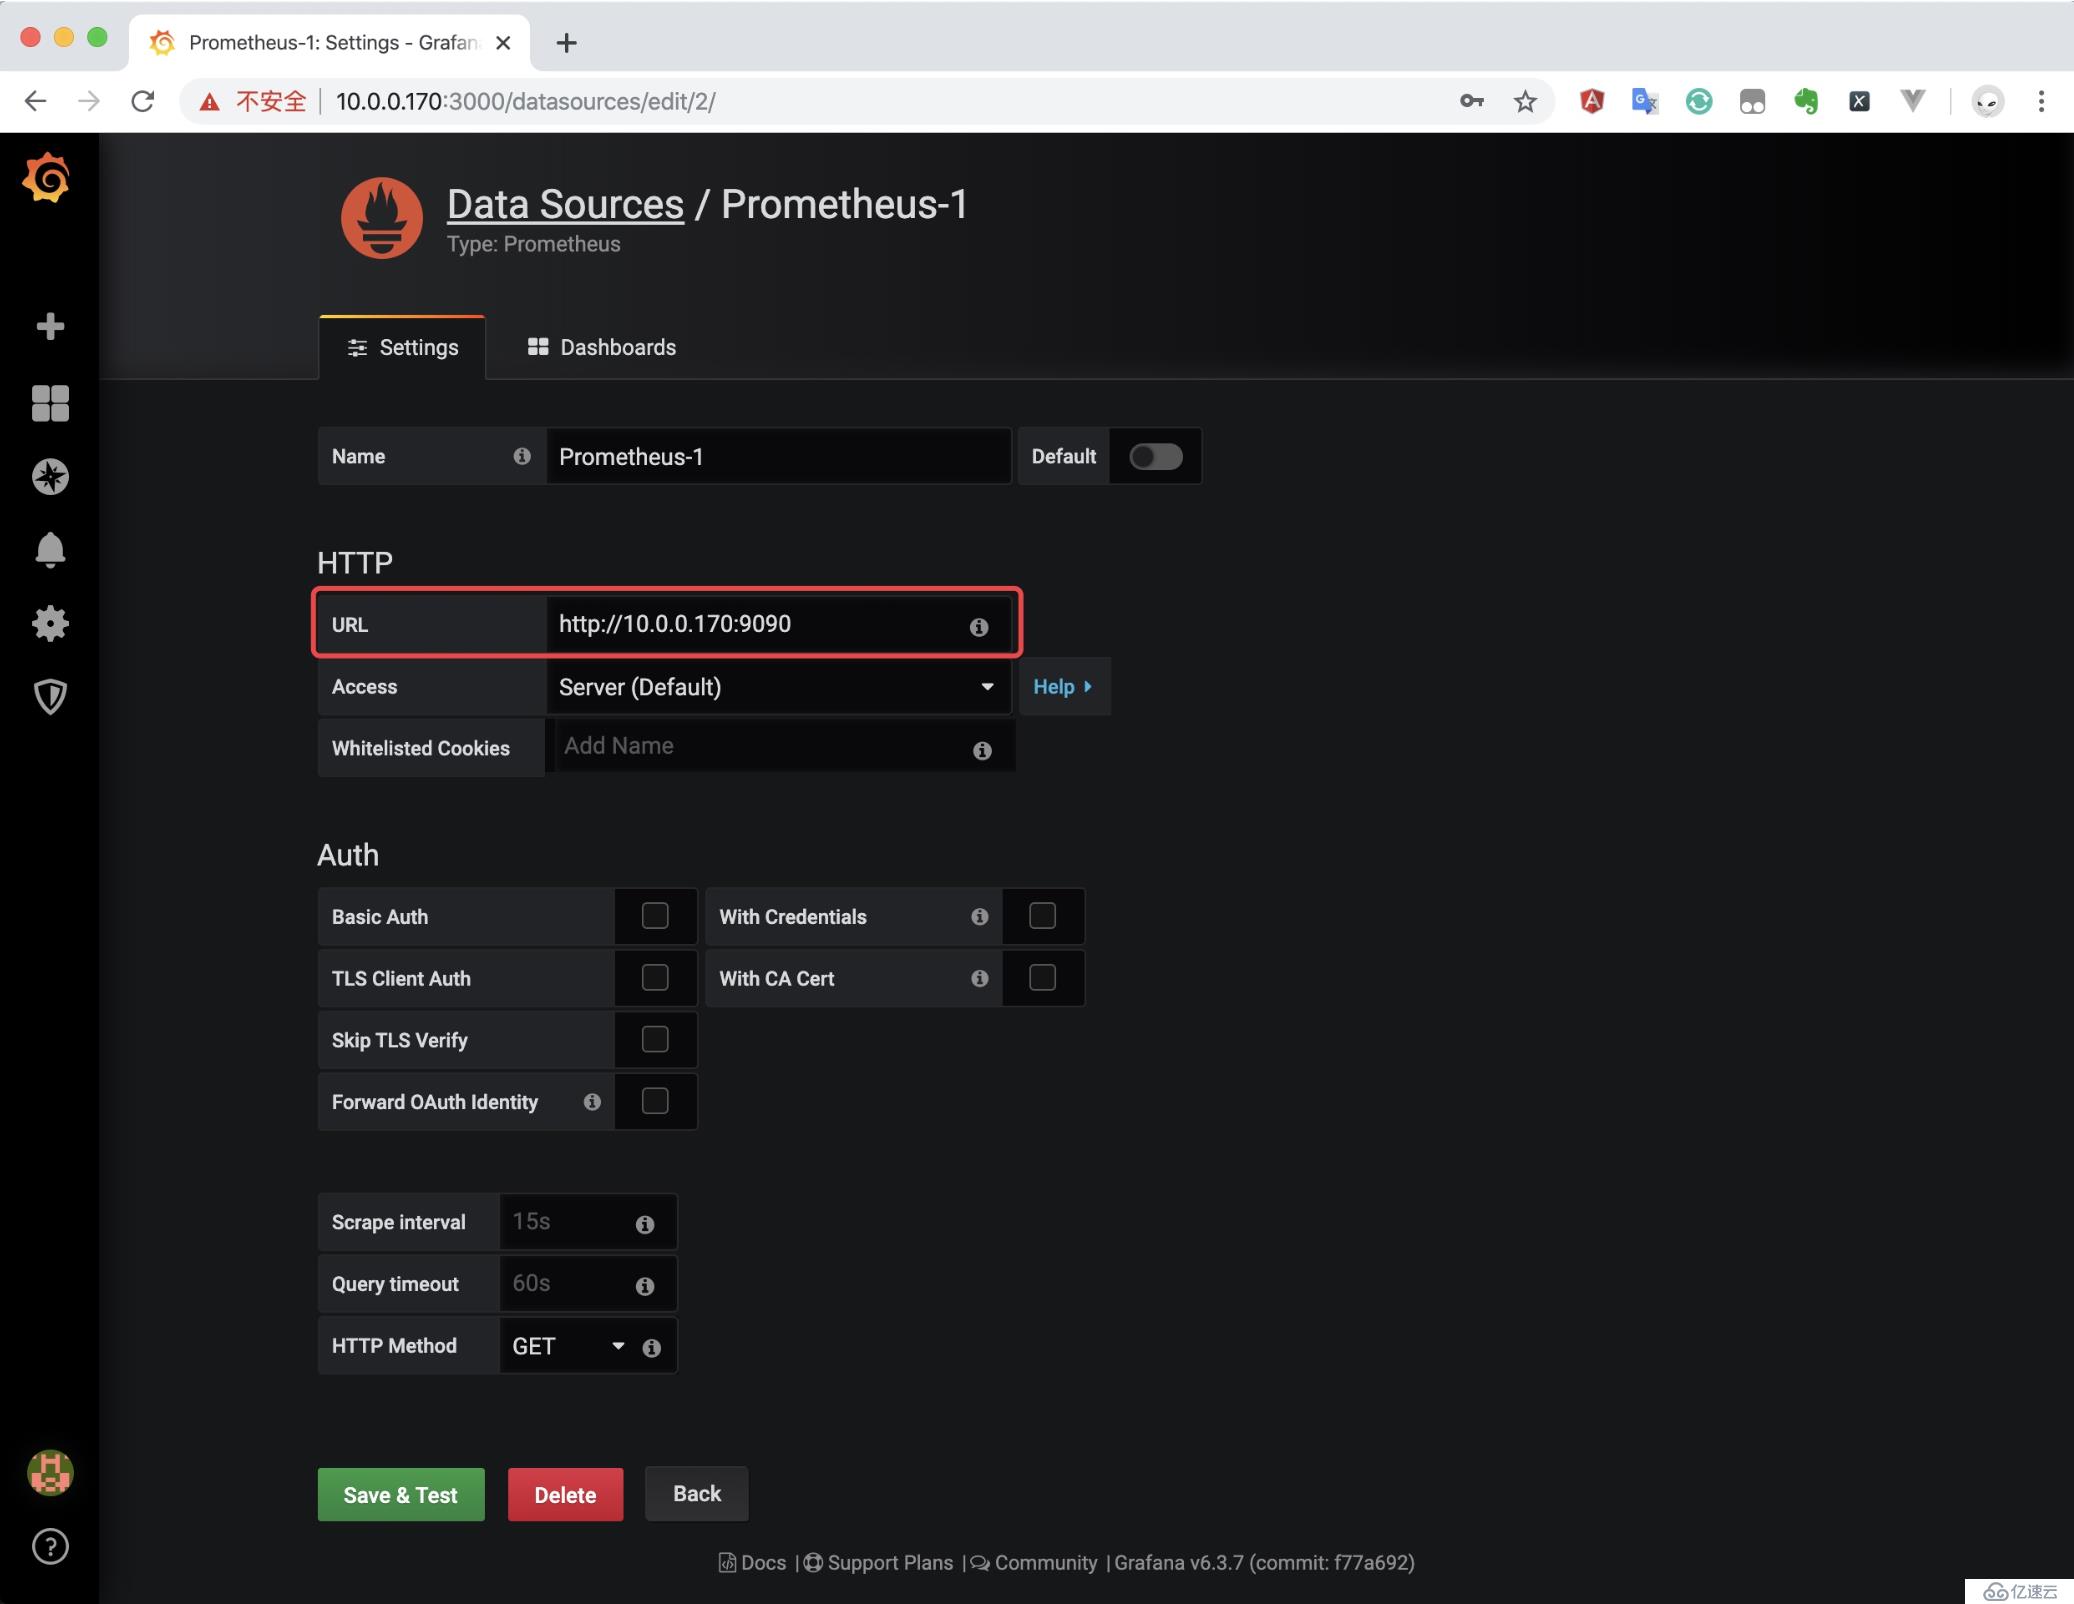2074x1604 pixels.
Task: Open the Alerting bell icon
Action: [50, 550]
